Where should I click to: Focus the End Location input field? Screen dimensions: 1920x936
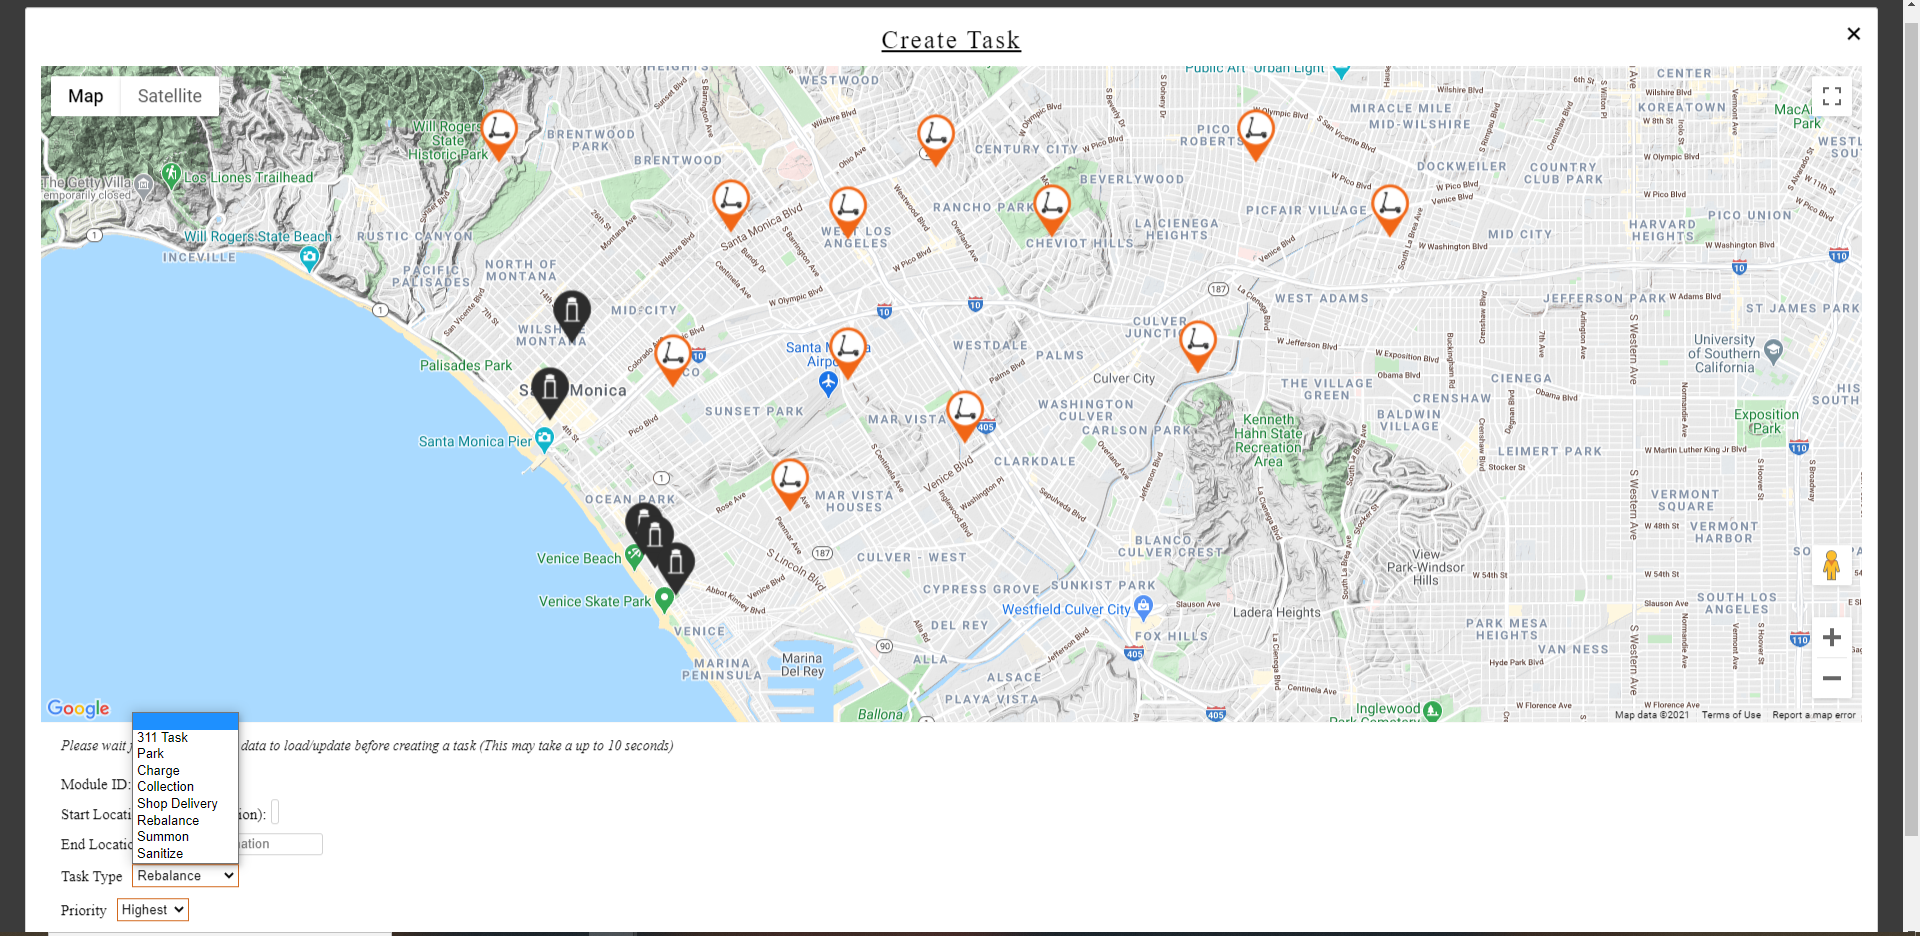point(280,844)
